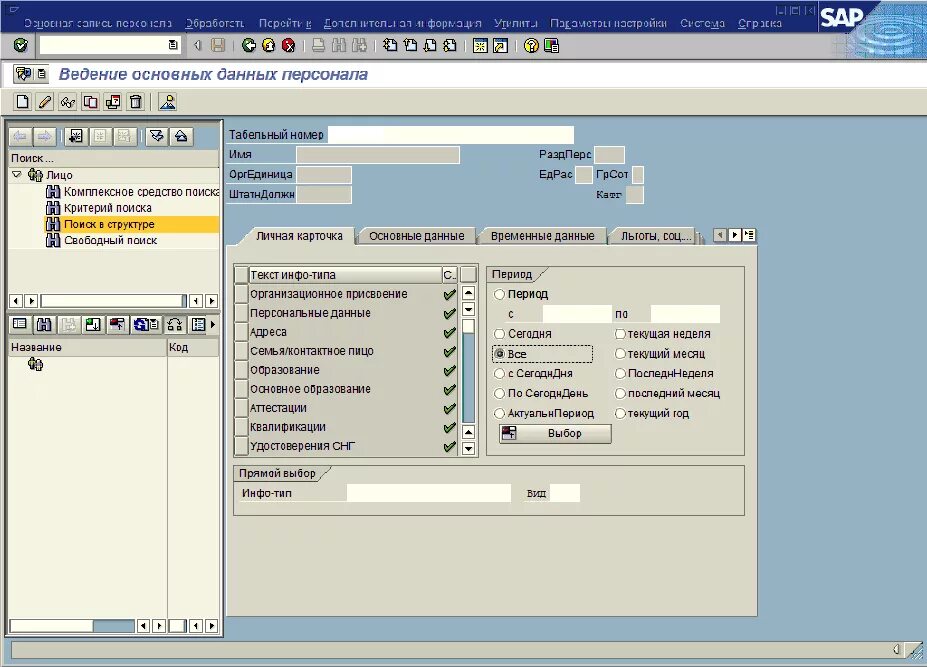Click the Overview mountain picture icon
Image resolution: width=927 pixels, height=667 pixels.
(167, 102)
